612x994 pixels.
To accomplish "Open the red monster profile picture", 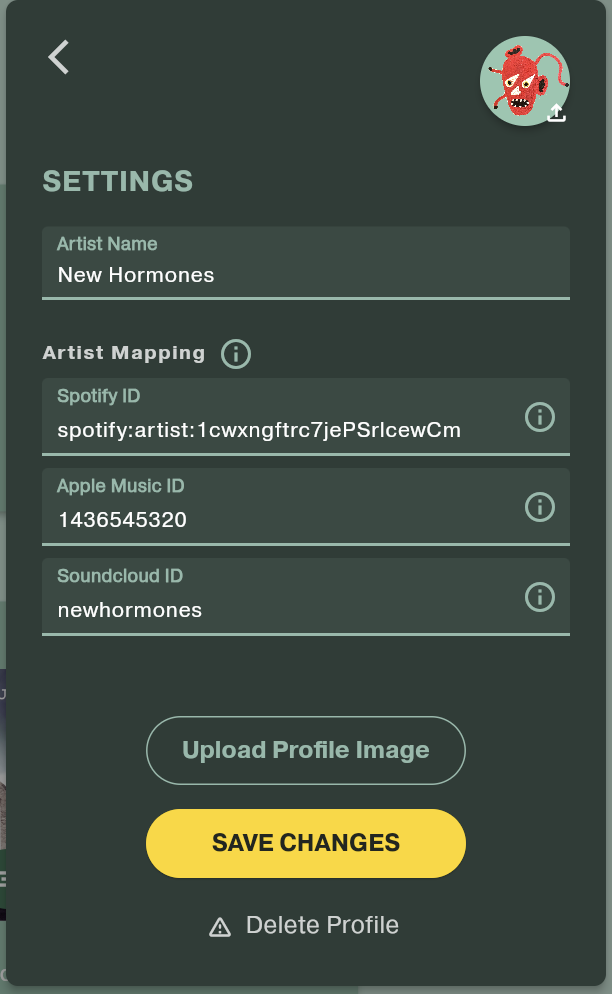I will coord(521,80).
